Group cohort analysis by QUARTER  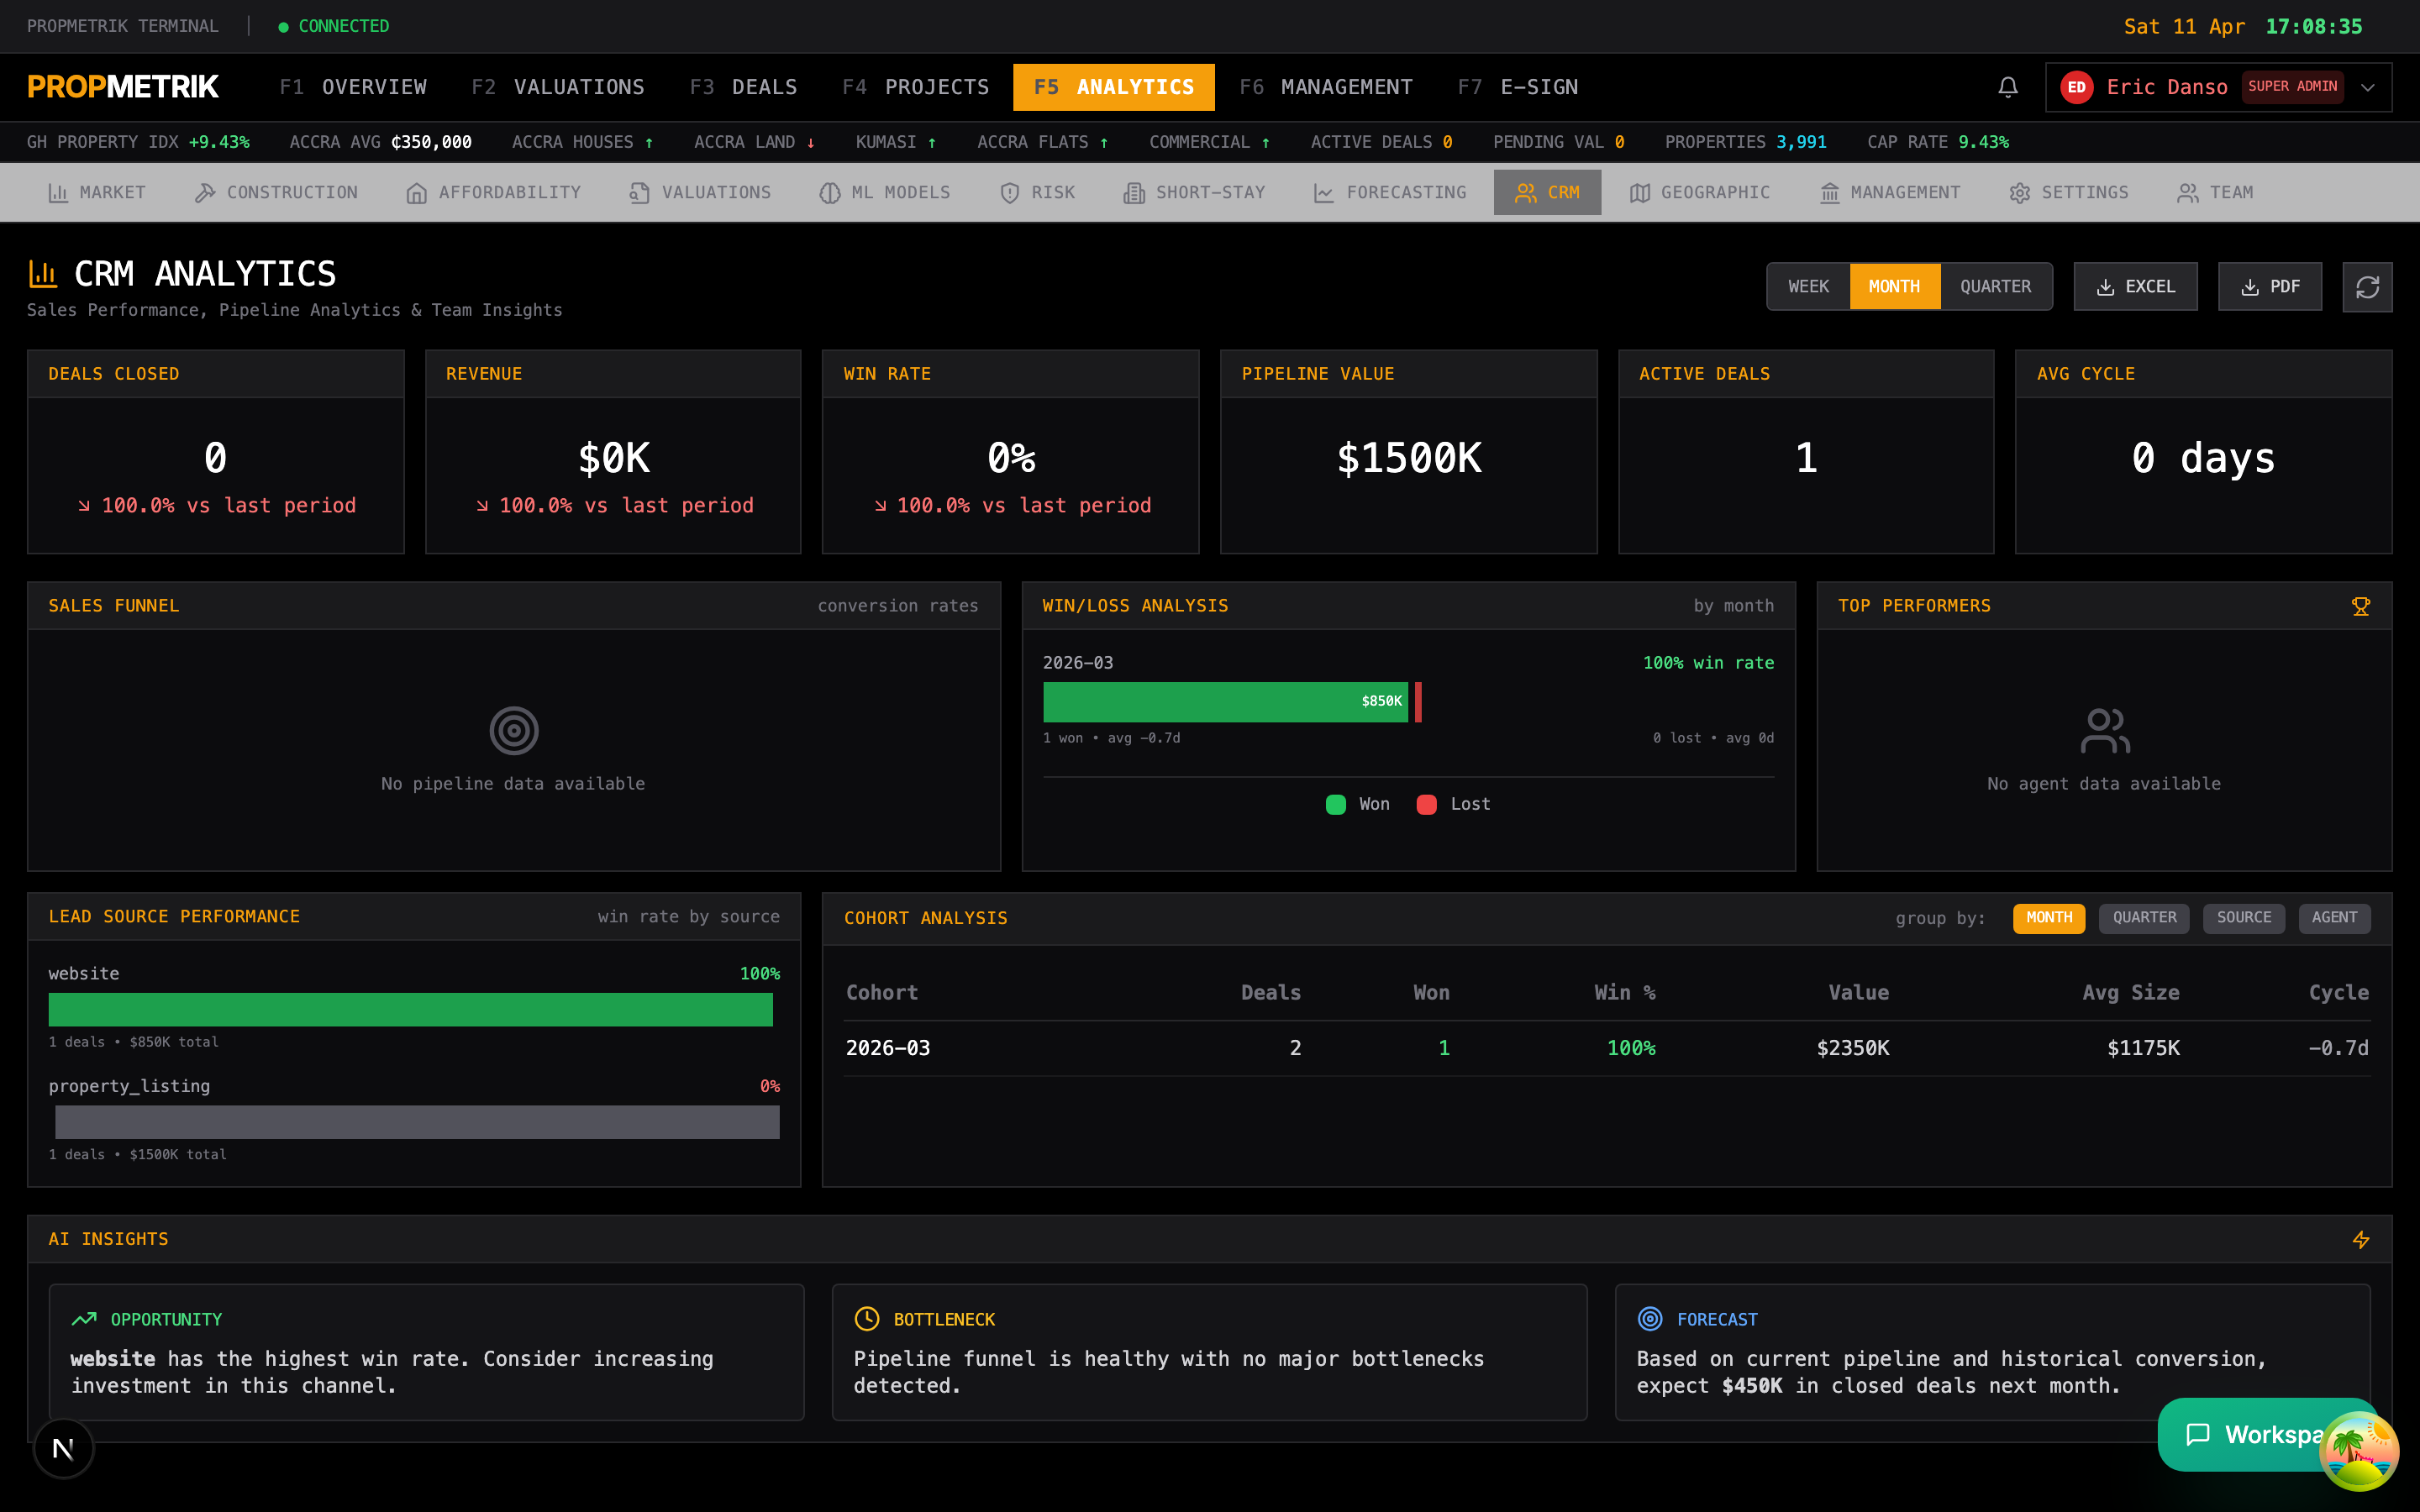(x=2144, y=918)
